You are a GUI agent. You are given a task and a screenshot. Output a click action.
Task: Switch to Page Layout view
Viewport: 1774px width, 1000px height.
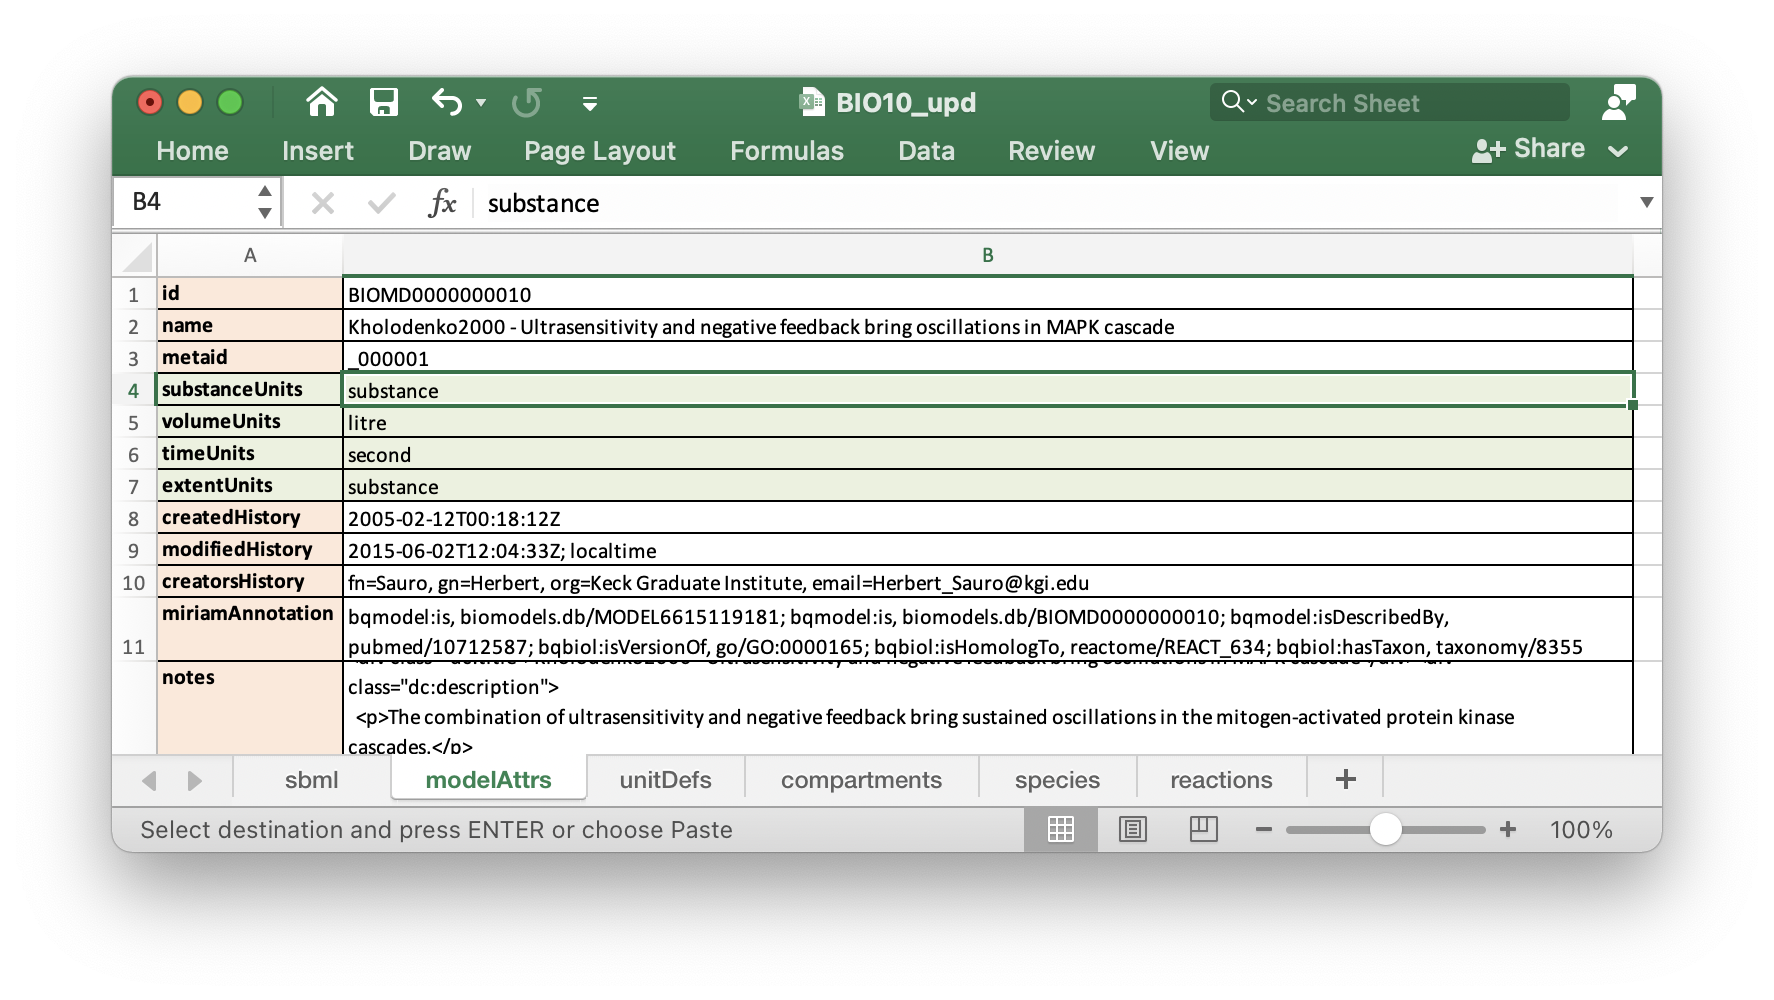pos(1133,829)
